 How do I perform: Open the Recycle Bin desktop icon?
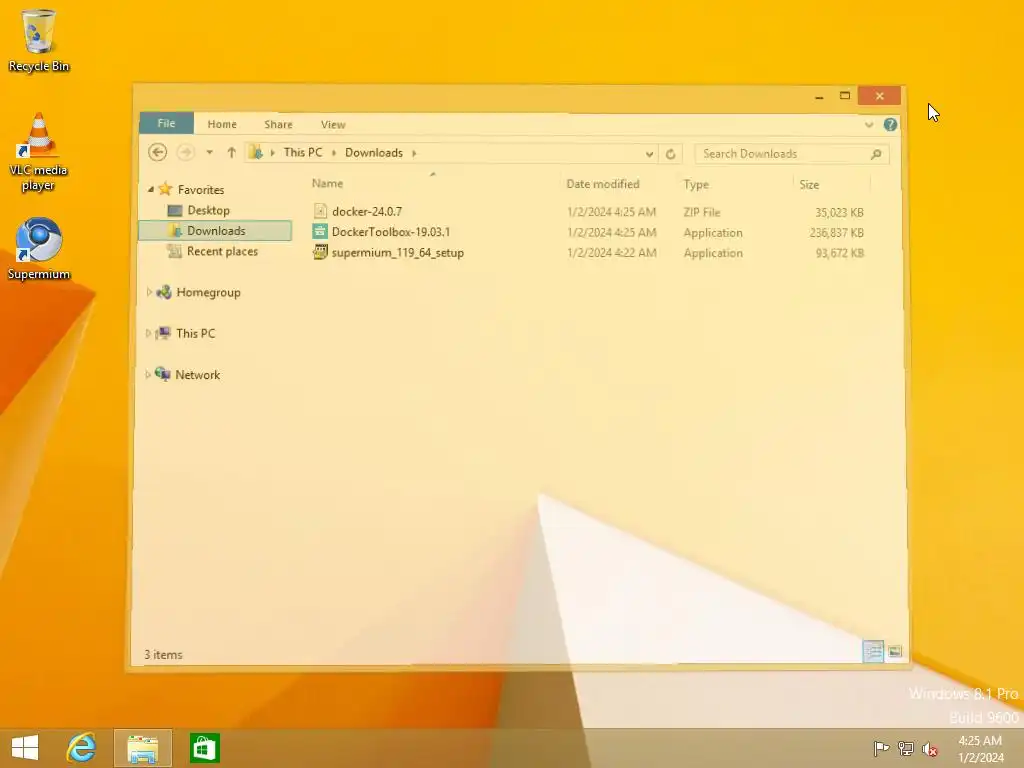(38, 40)
